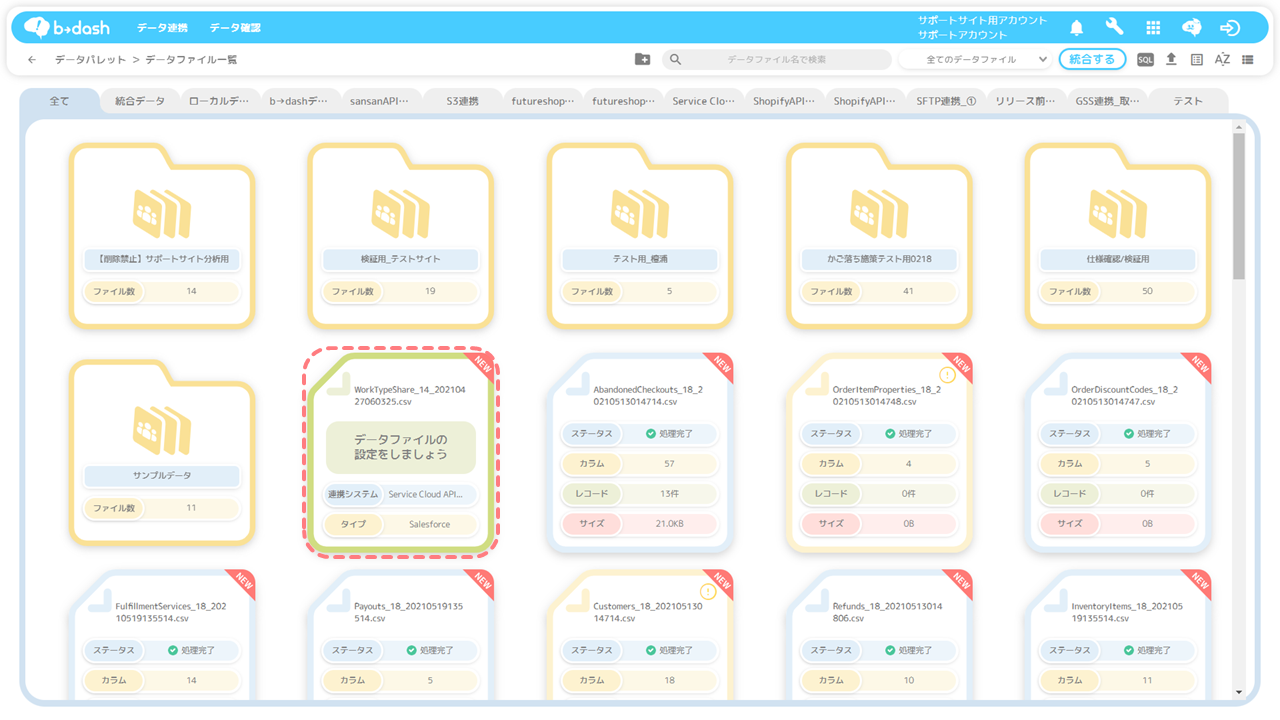1280x720 pixels.
Task: Click the かご落ち施策テスト用0218 folder name
Action: pos(879,260)
